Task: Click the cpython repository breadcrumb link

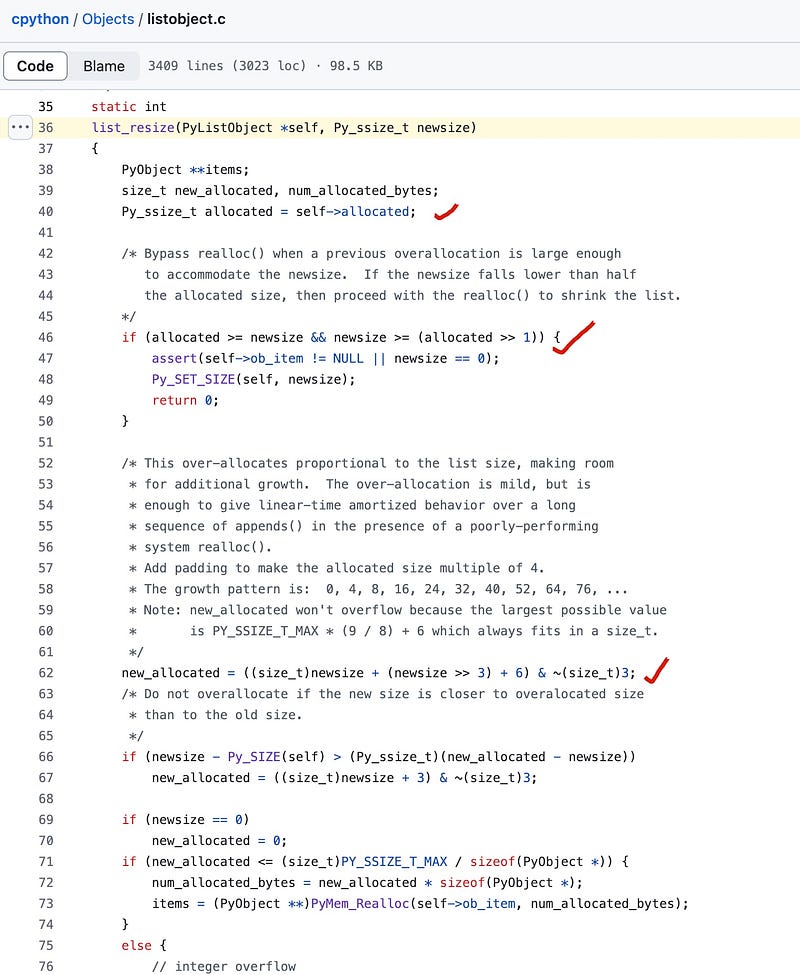Action: coord(40,19)
